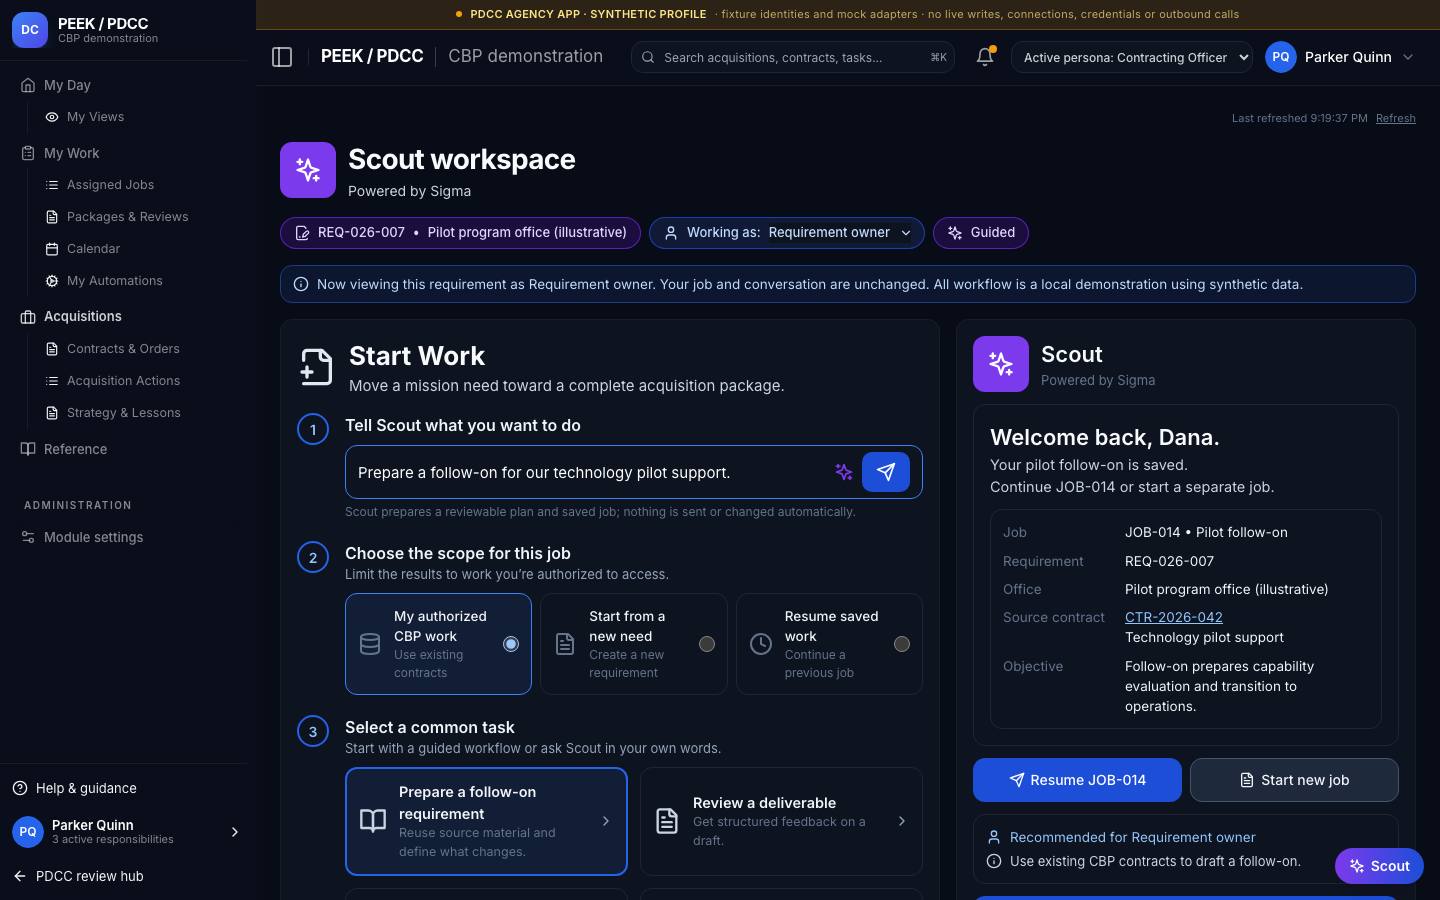
Task: Click the Start Work document icon
Action: [316, 367]
